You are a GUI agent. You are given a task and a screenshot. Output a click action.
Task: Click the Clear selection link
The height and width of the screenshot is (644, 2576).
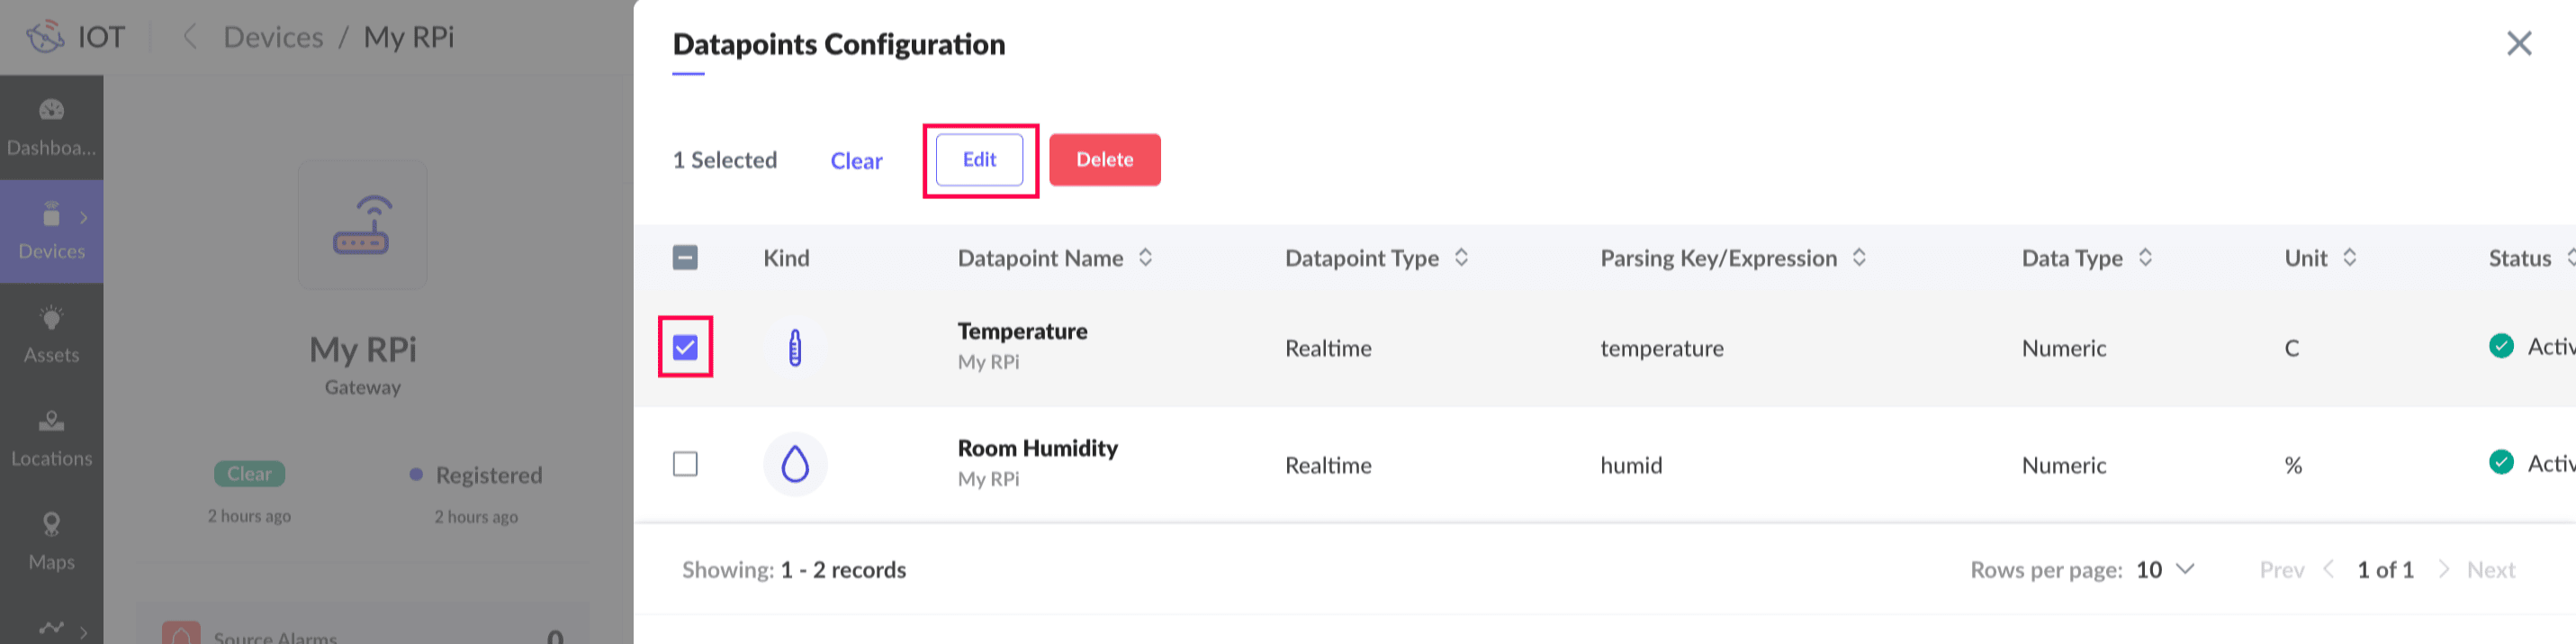856,161
